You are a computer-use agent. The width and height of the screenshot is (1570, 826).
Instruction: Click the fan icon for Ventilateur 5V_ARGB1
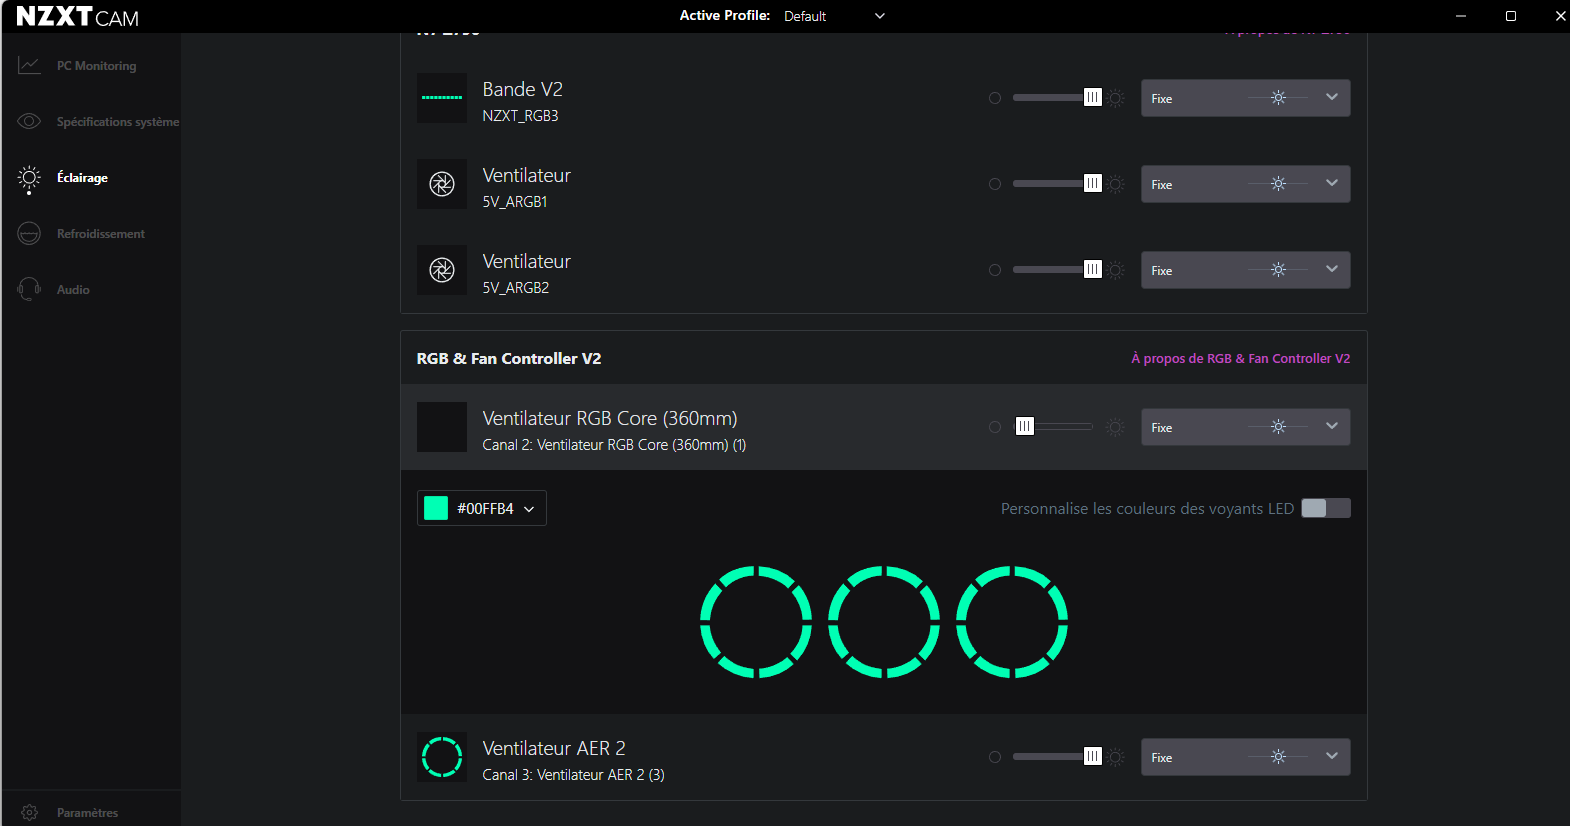(x=442, y=184)
